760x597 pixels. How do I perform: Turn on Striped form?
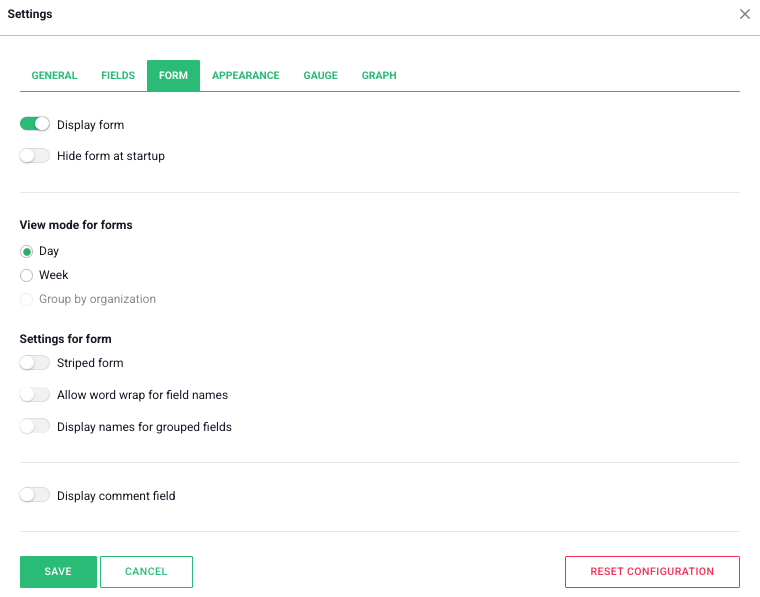click(35, 363)
